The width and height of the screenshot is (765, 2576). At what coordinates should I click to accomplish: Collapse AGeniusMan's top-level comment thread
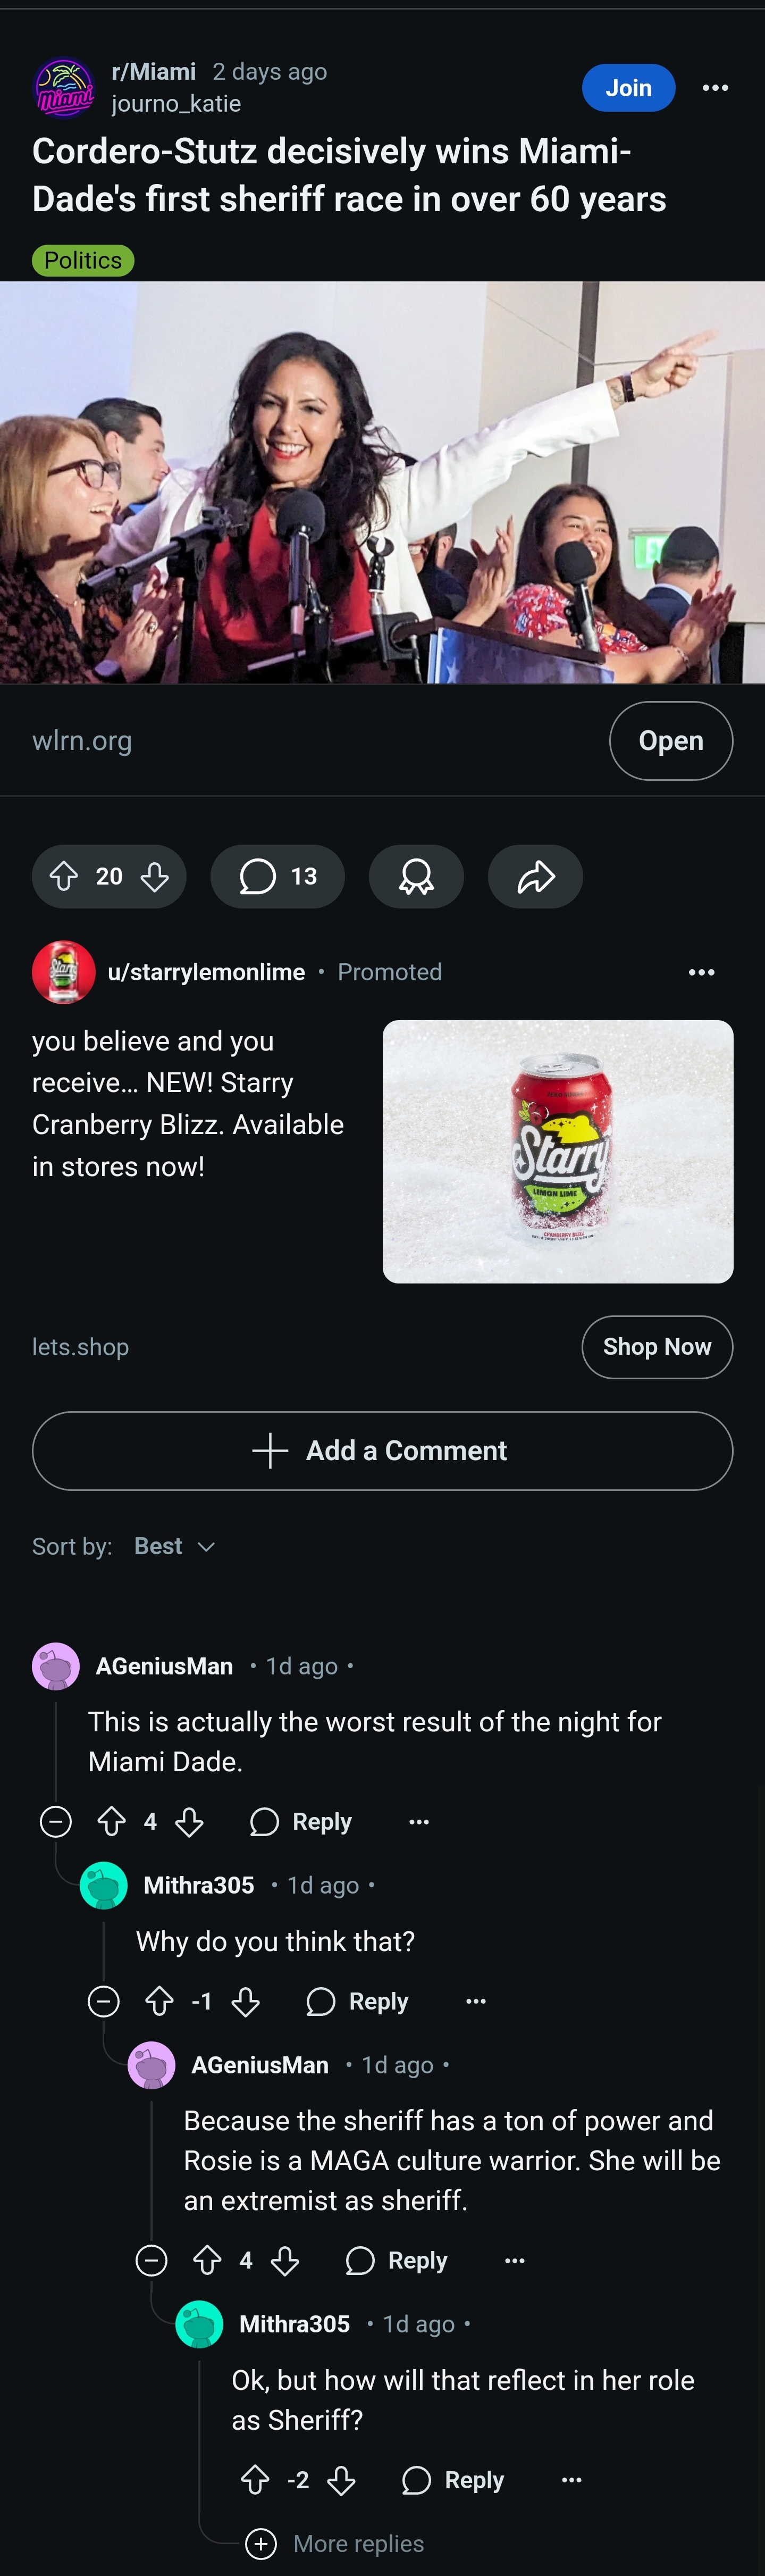pos(56,1821)
